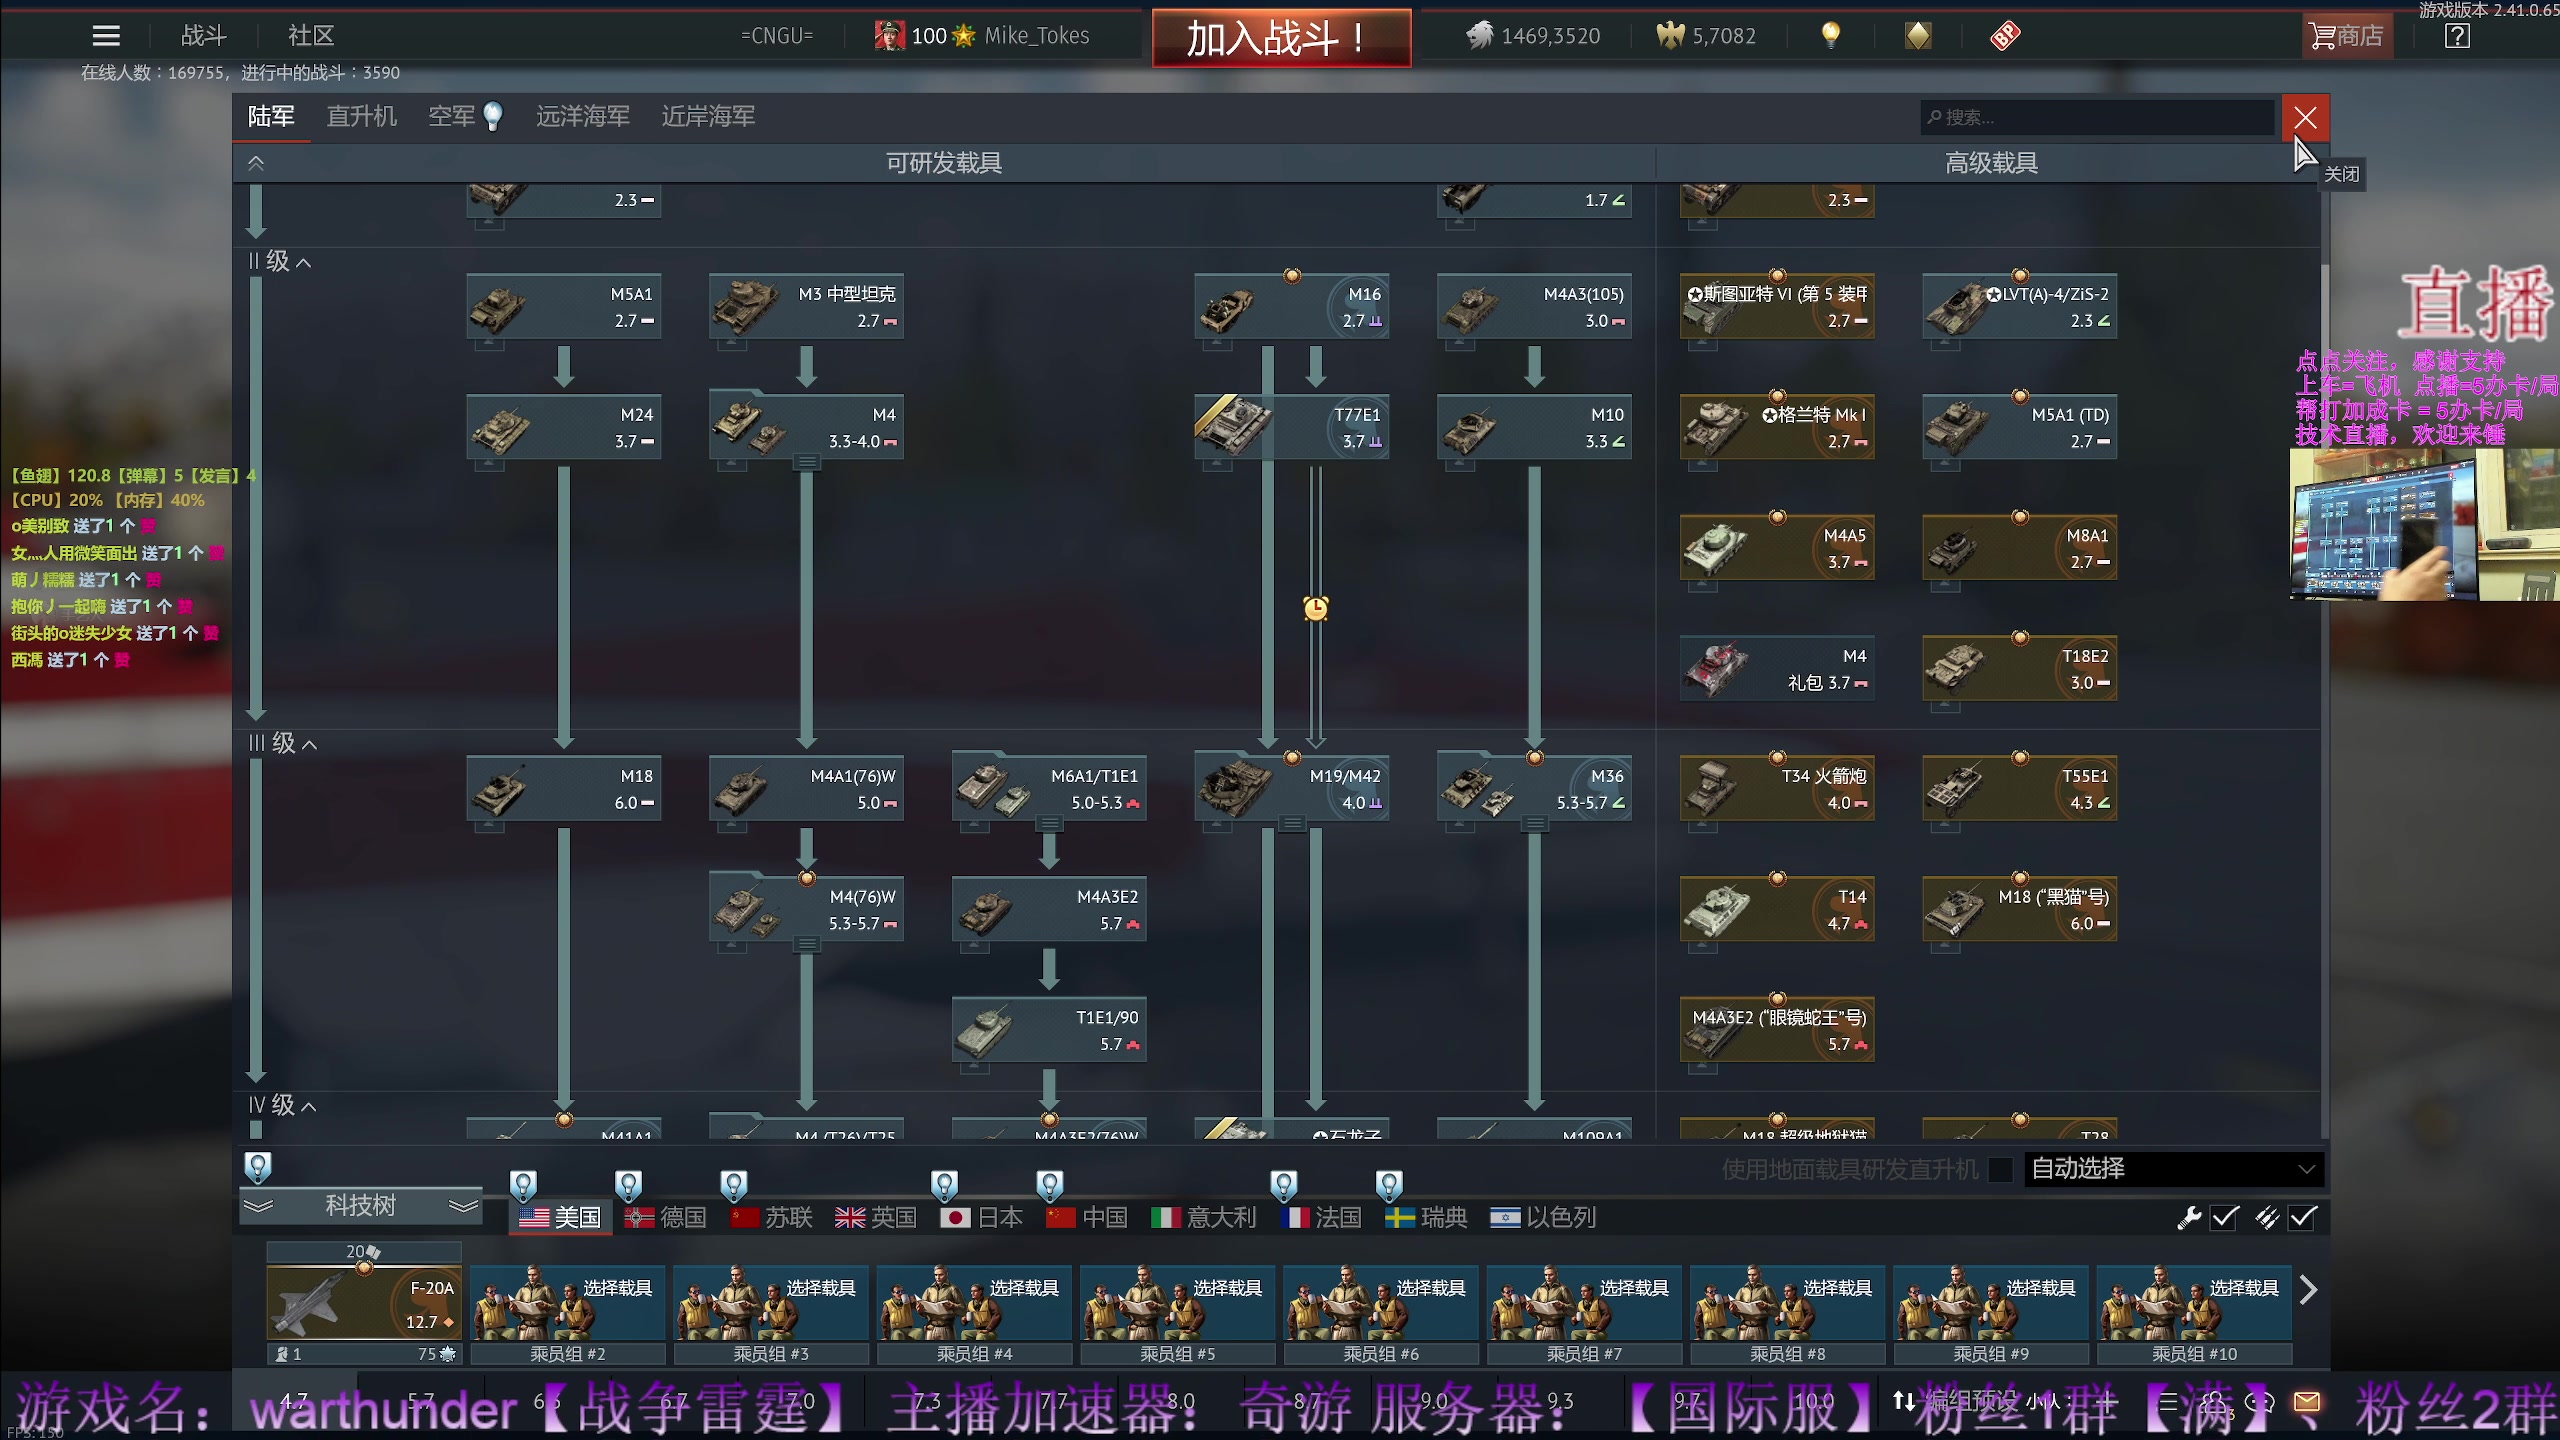
Task: Select 美国 nation tab
Action: point(561,1218)
